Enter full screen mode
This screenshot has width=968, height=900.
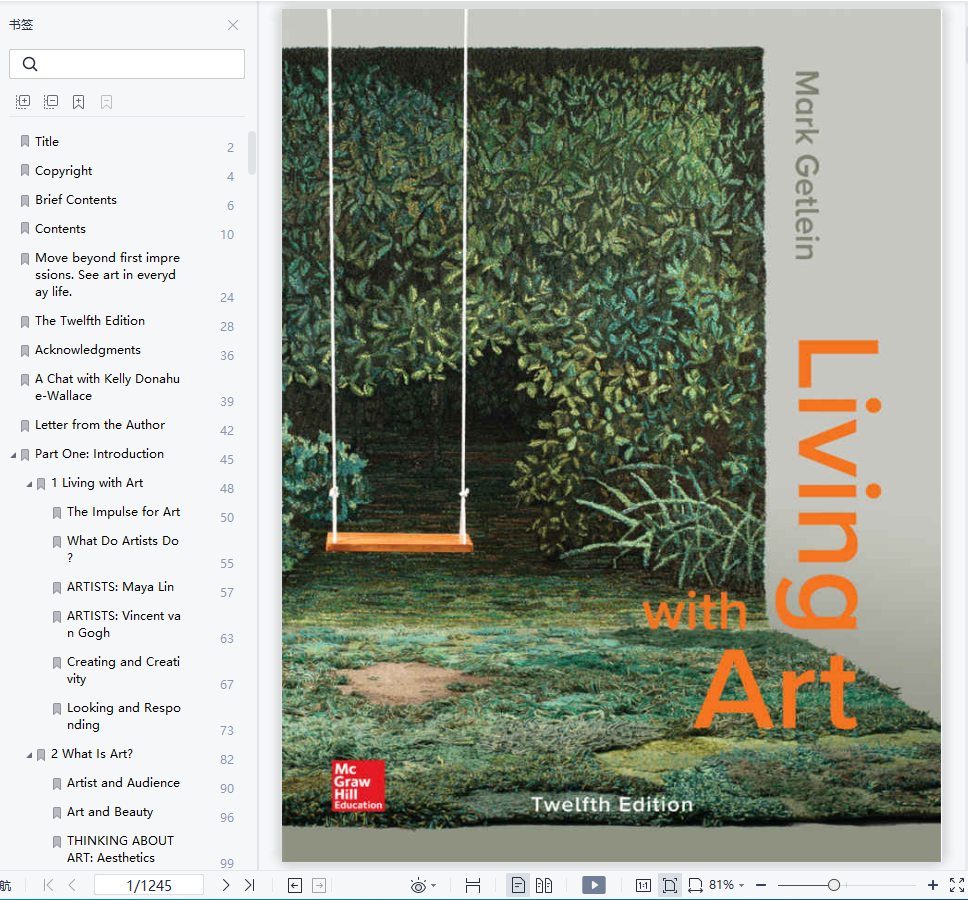click(957, 885)
